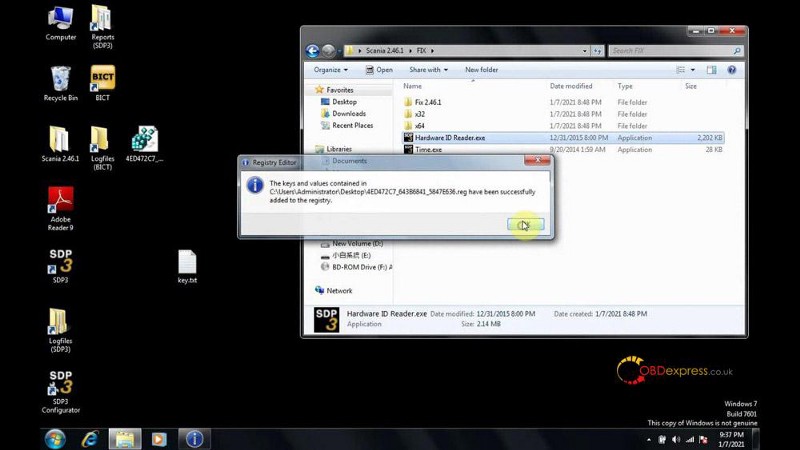
Task: Click the Show desktop button
Action: click(756, 439)
